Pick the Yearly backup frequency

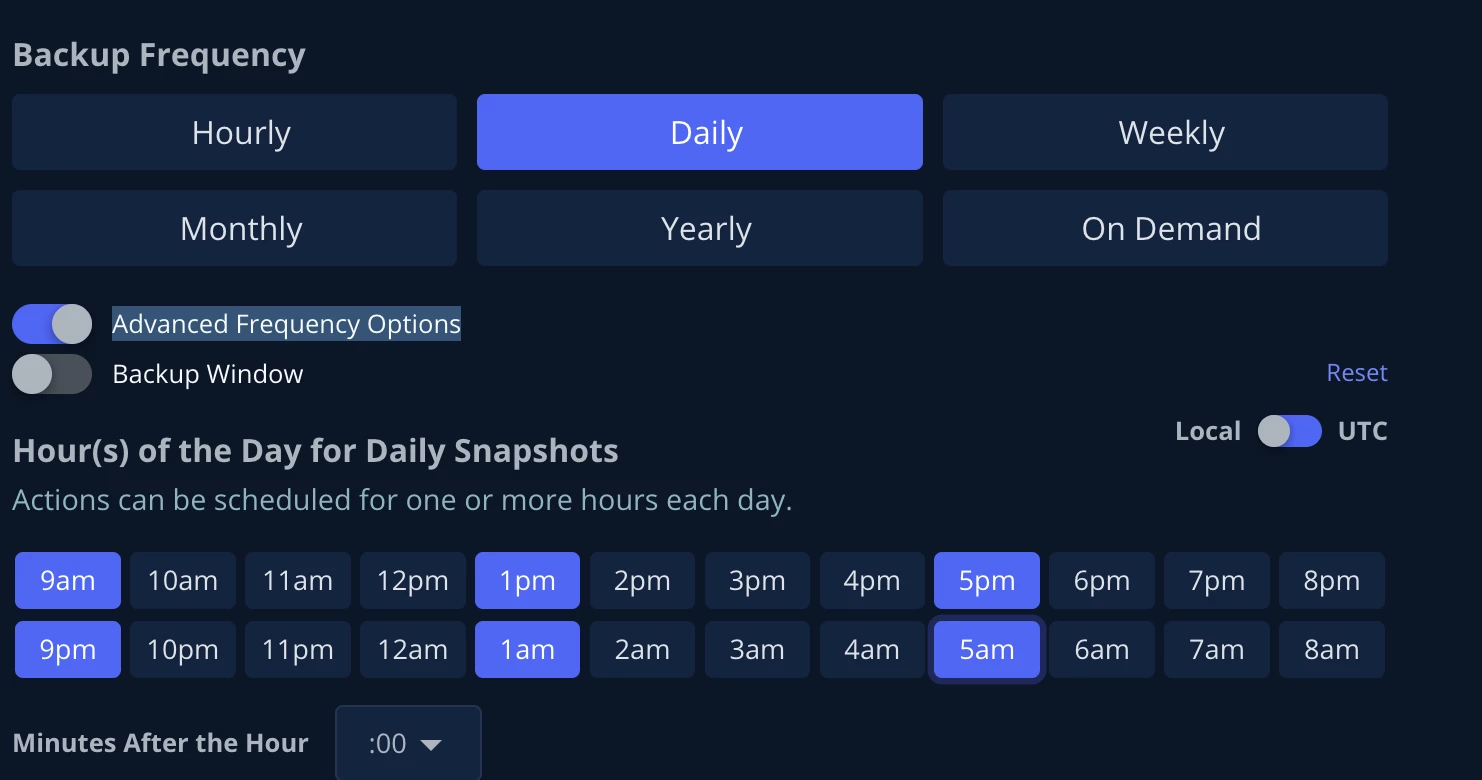pyautogui.click(x=699, y=229)
